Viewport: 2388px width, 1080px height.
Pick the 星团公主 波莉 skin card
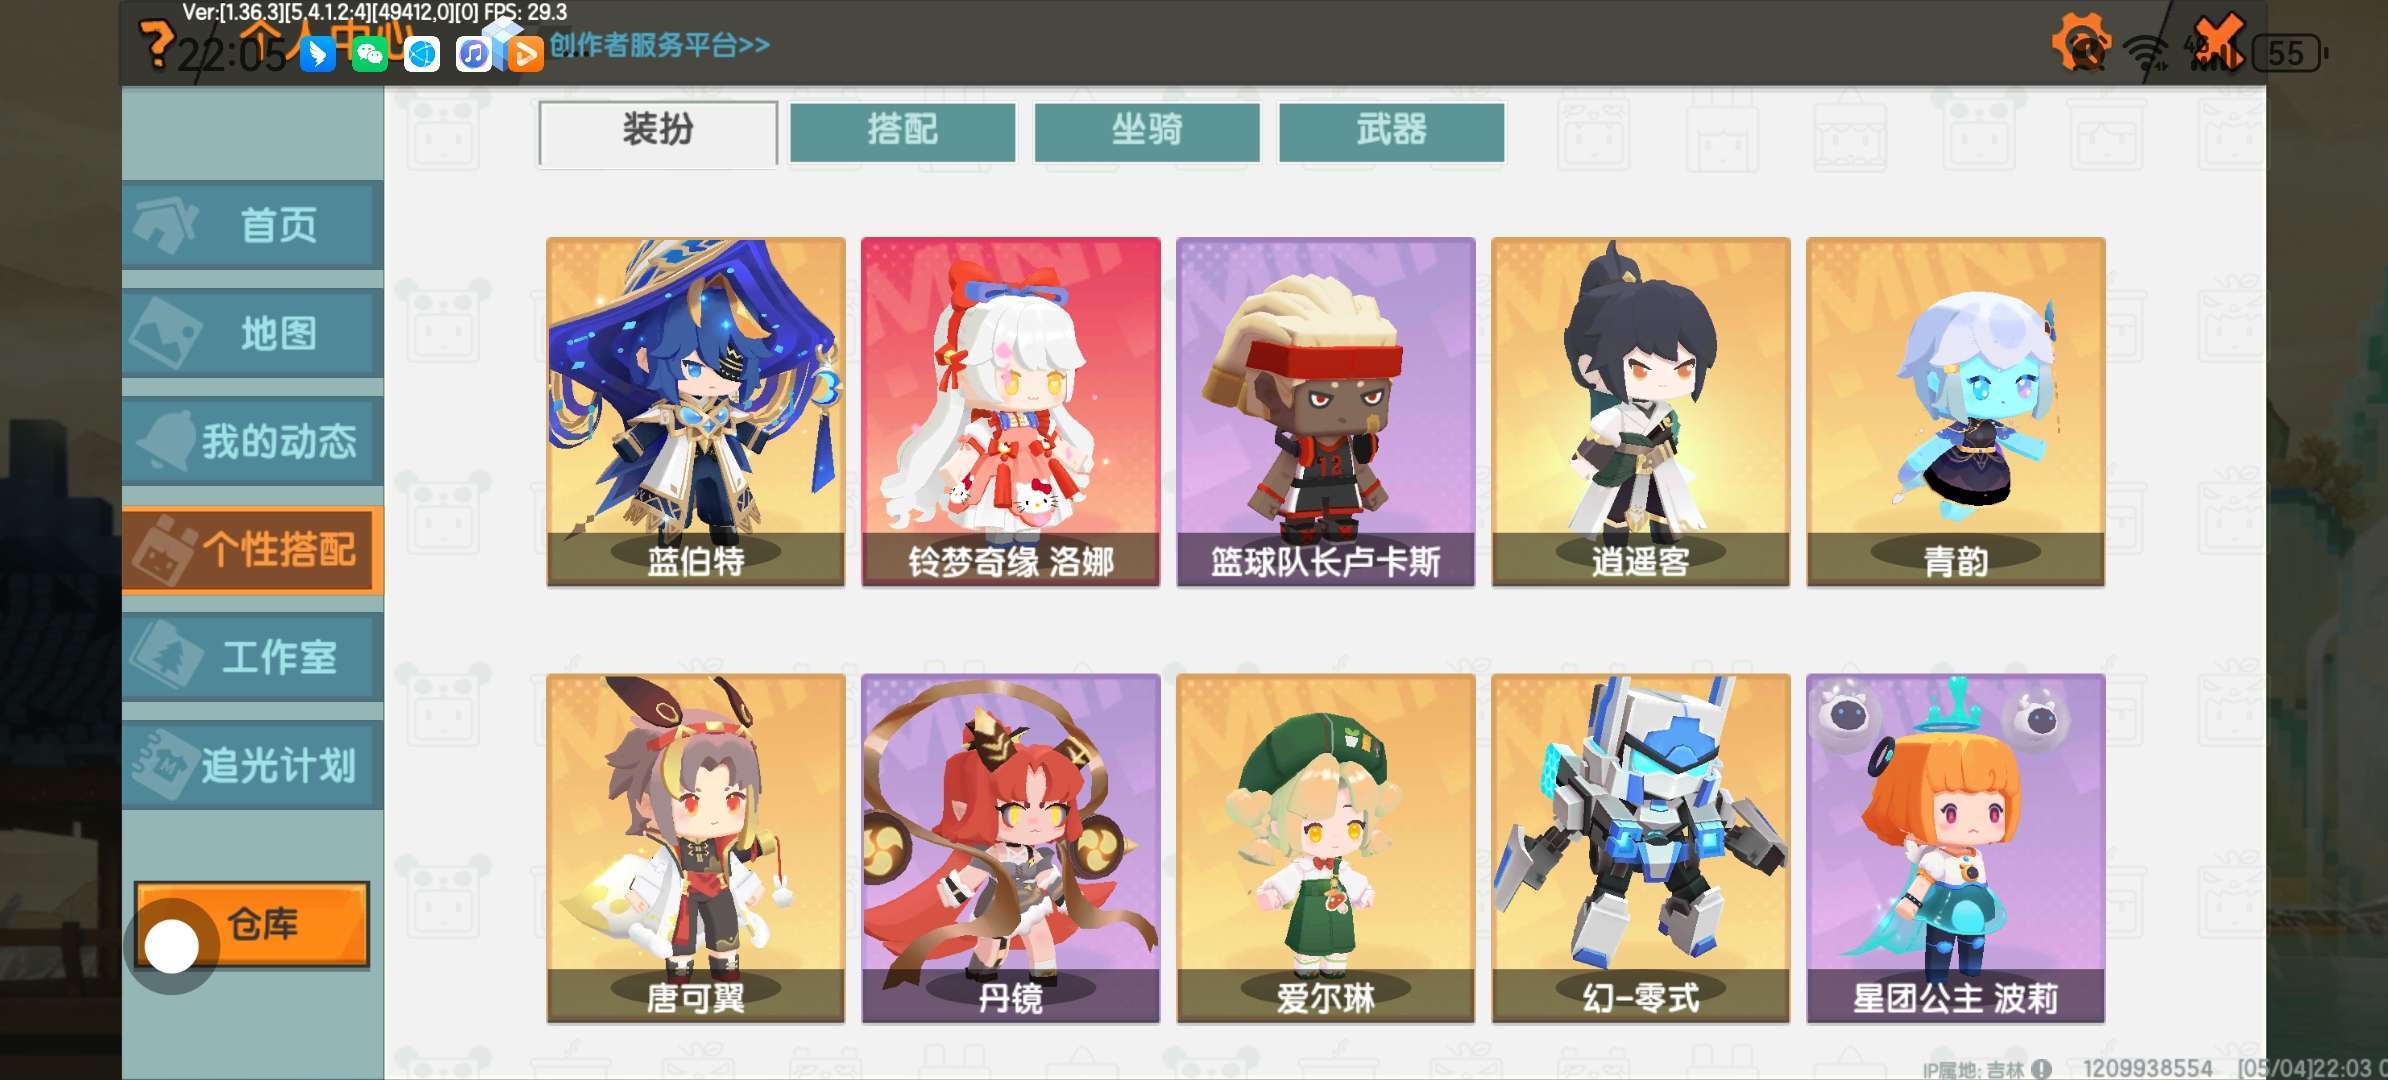coord(1956,848)
